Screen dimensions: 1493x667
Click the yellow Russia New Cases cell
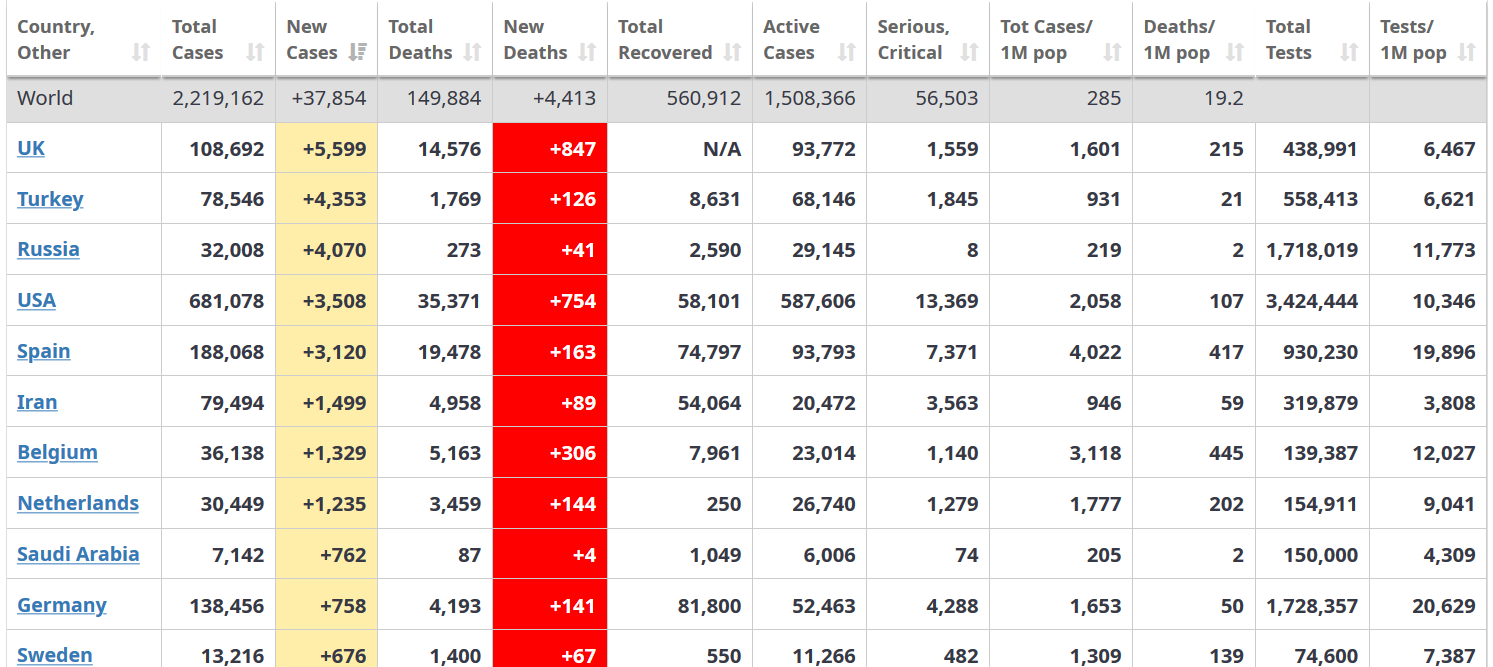pyautogui.click(x=327, y=249)
